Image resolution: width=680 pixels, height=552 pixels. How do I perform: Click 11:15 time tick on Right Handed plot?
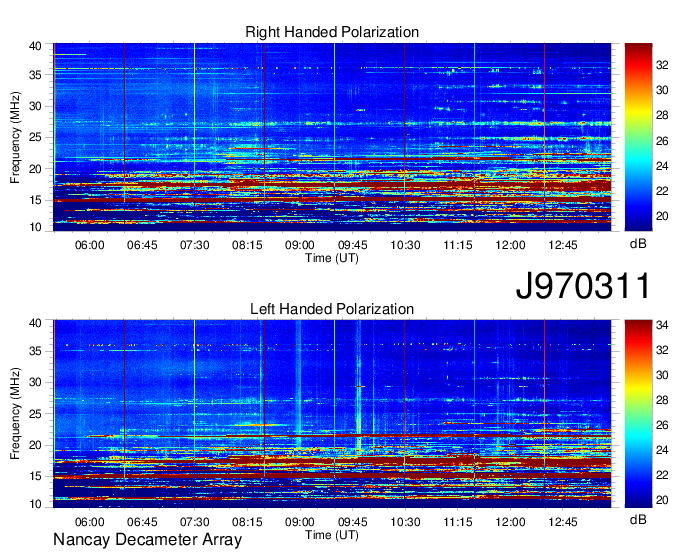pyautogui.click(x=458, y=245)
